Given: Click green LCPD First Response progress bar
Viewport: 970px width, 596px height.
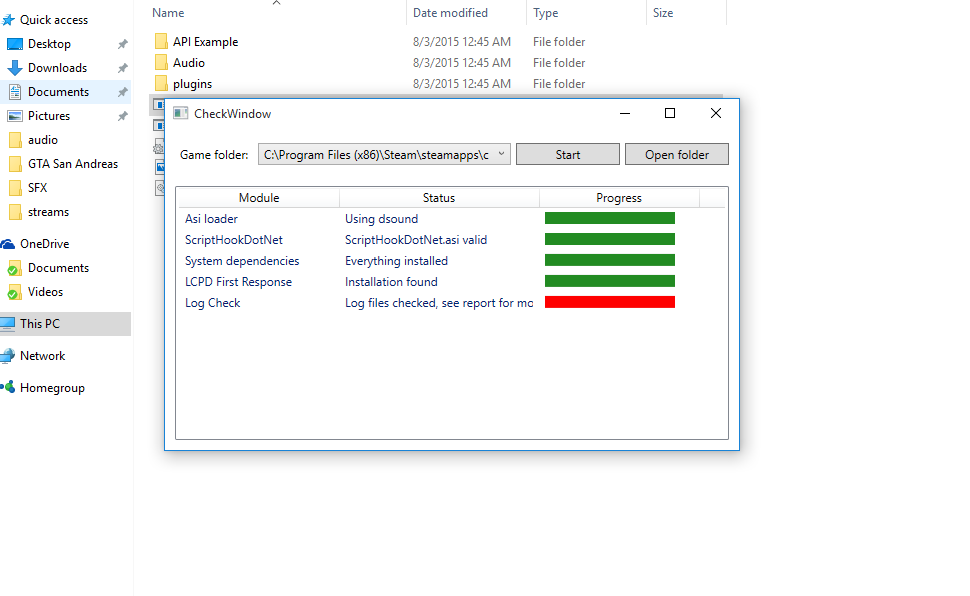Looking at the screenshot, I should [x=609, y=281].
